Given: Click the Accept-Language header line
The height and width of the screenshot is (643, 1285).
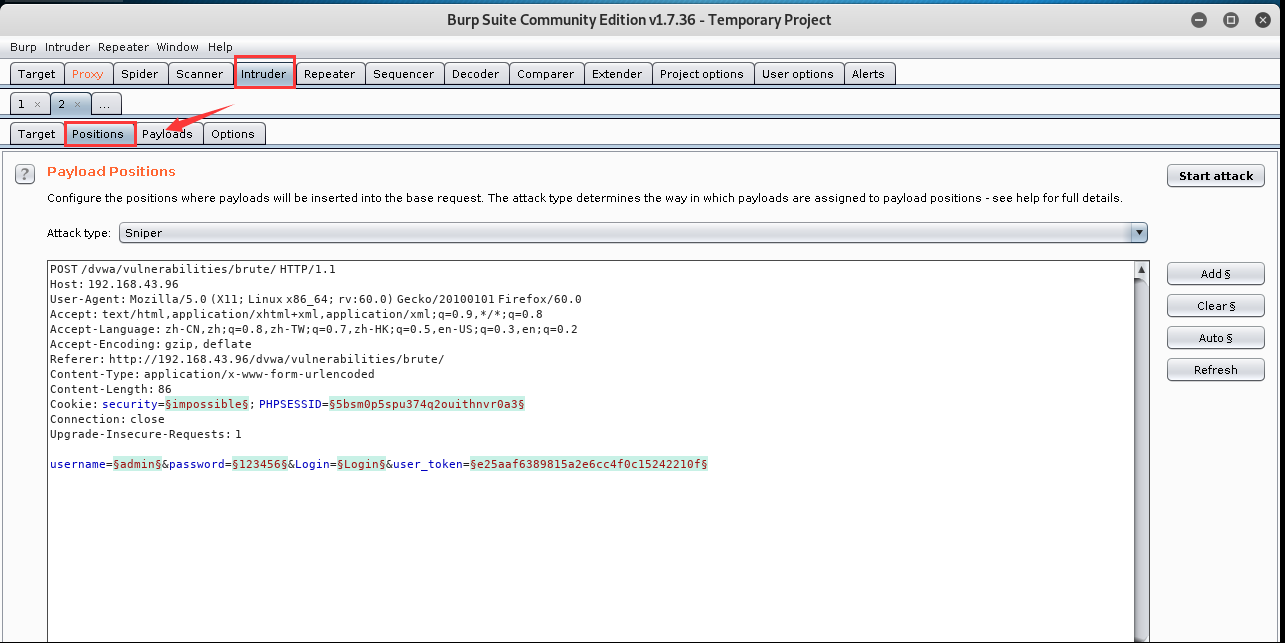Looking at the screenshot, I should click(x=314, y=329).
